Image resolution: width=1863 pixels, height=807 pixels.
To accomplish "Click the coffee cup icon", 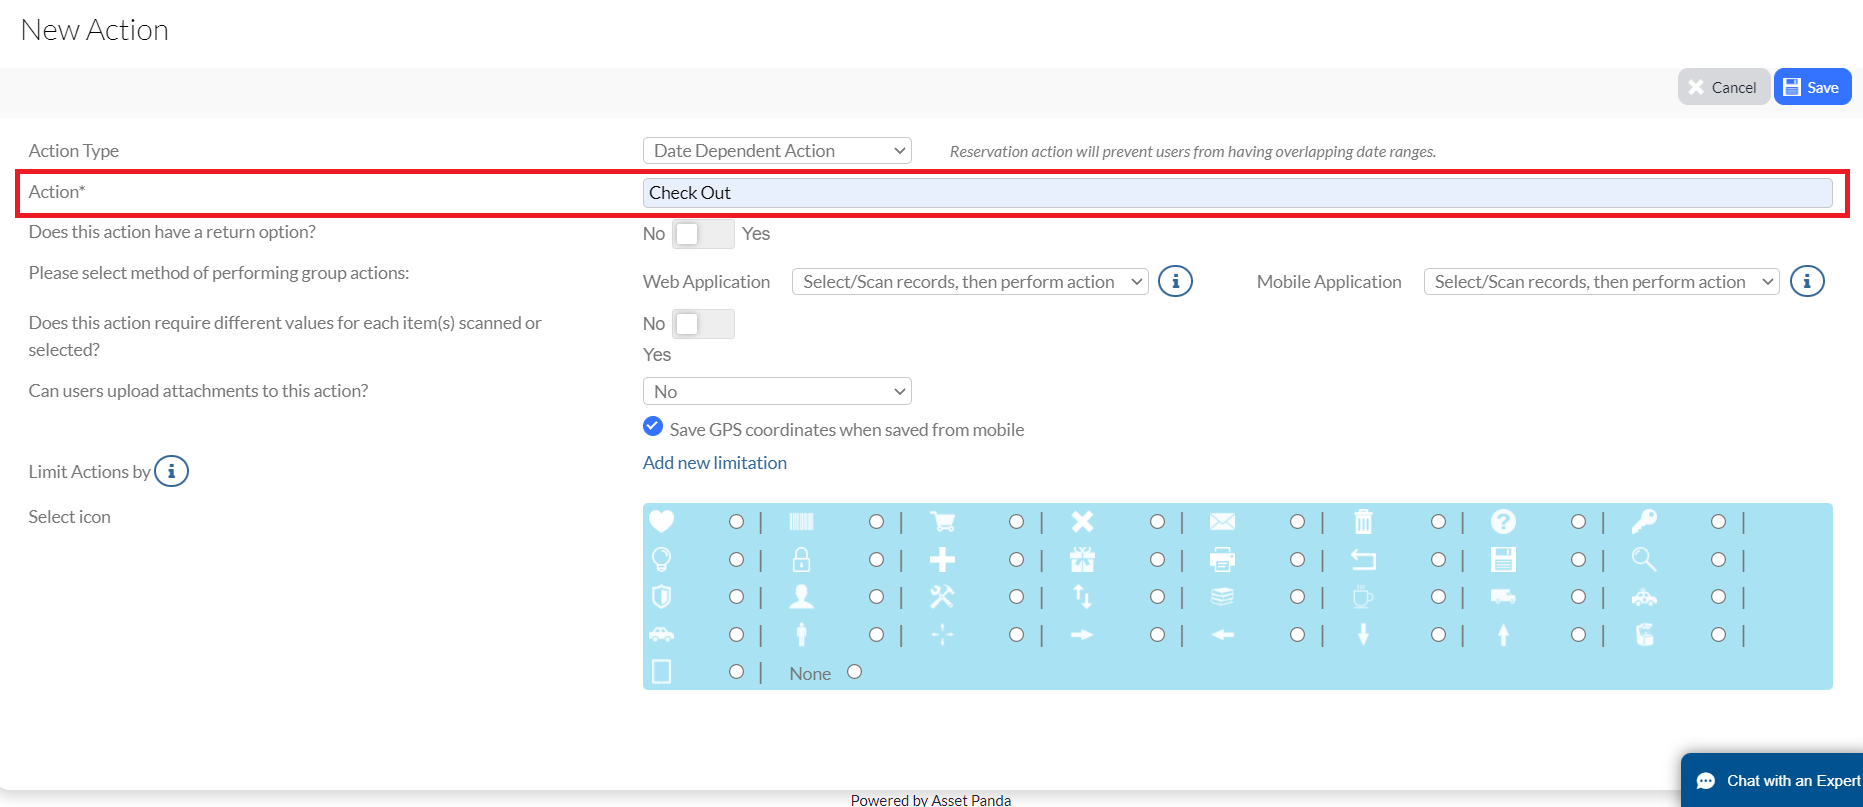I will click(1363, 597).
